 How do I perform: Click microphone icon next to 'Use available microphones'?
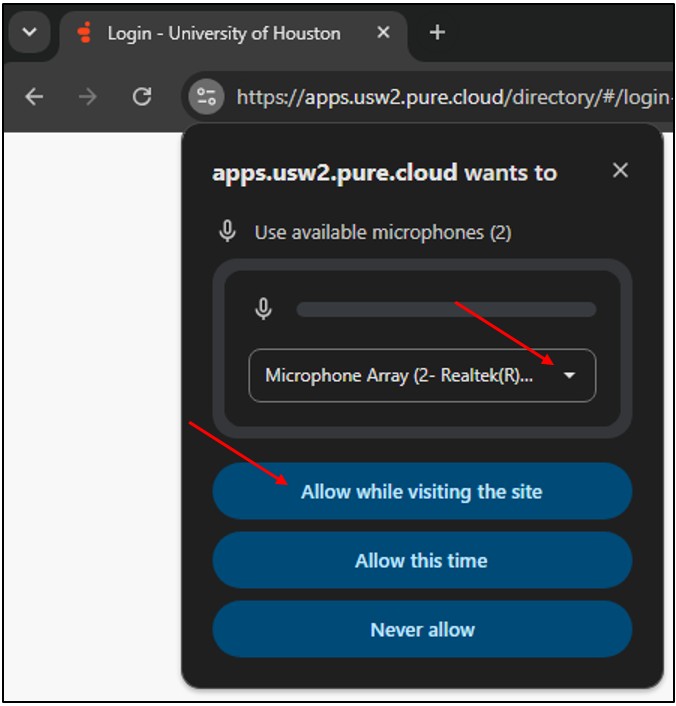pos(227,231)
